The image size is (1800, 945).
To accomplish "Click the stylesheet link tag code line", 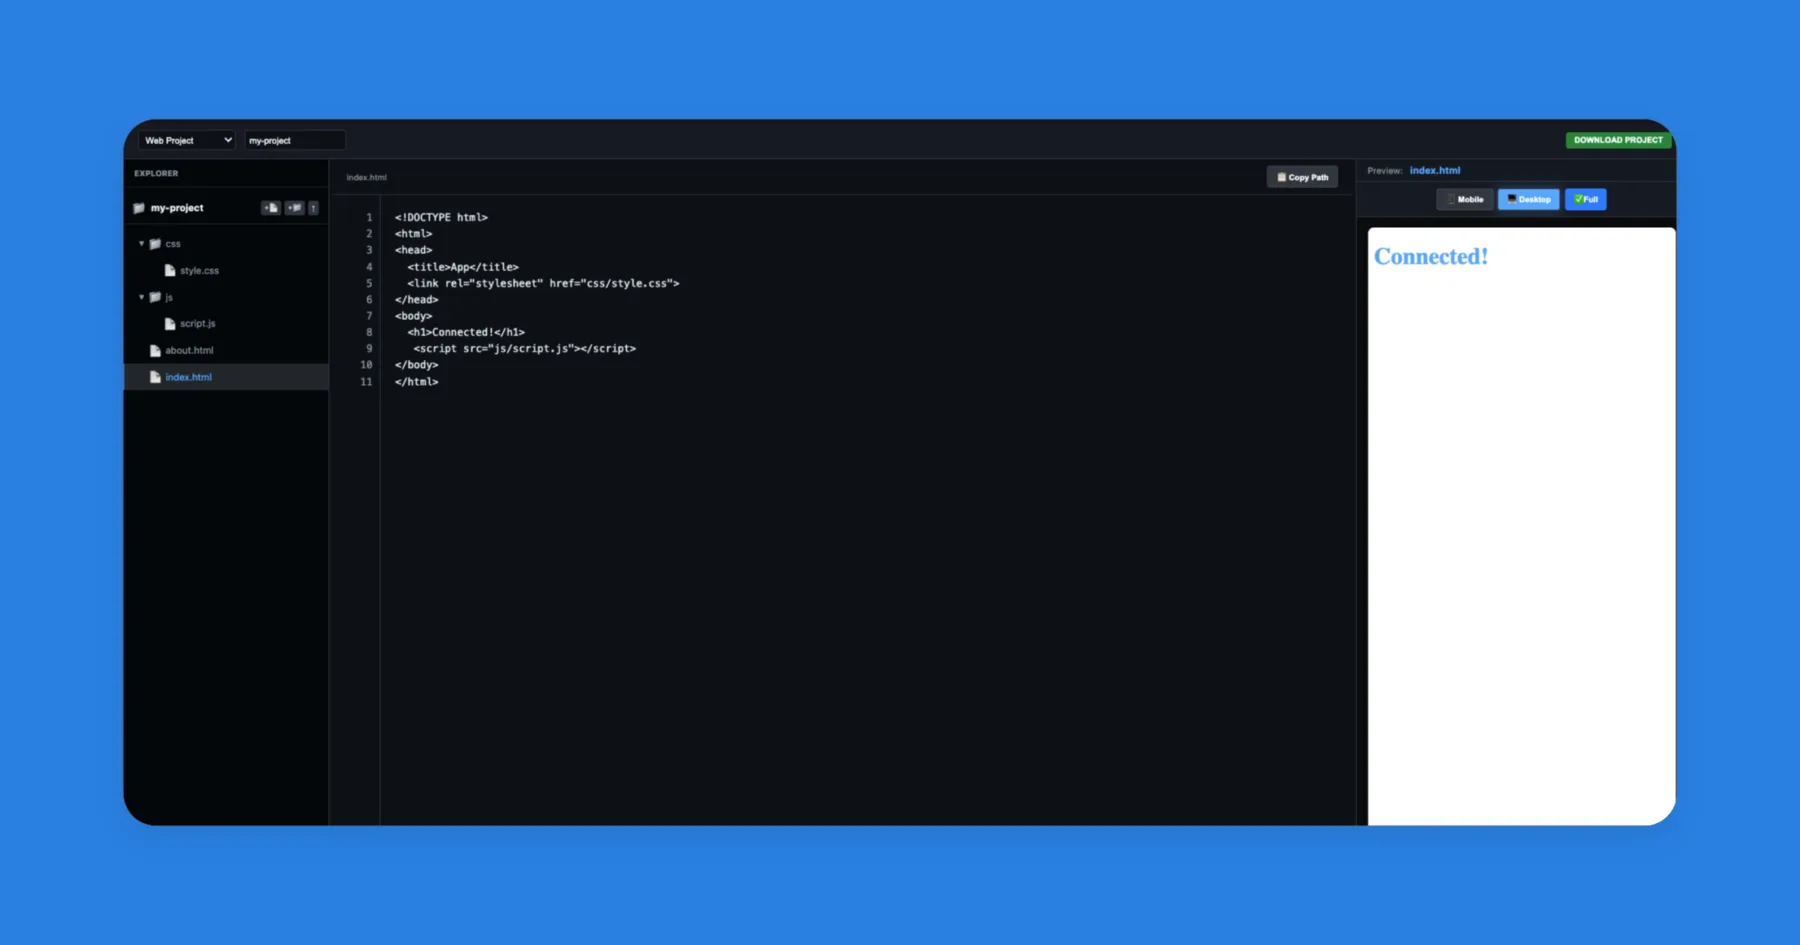I will [543, 283].
